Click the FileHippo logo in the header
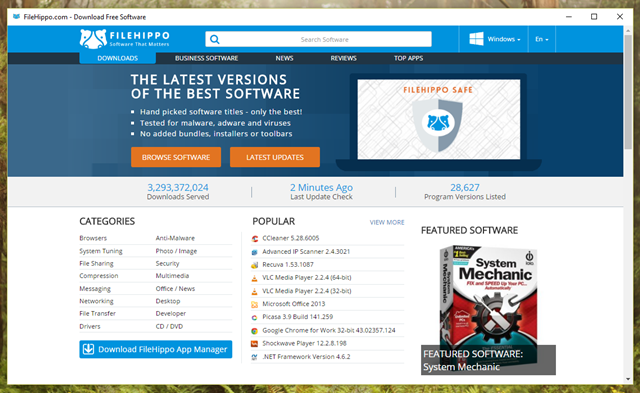This screenshot has height=393, width=640. [124, 39]
